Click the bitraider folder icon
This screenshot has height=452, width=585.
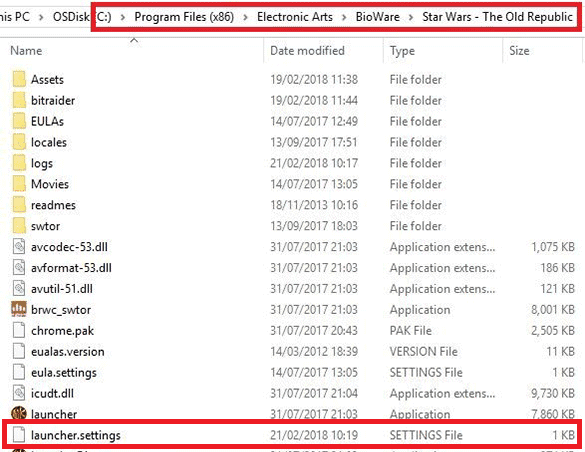coord(19,100)
